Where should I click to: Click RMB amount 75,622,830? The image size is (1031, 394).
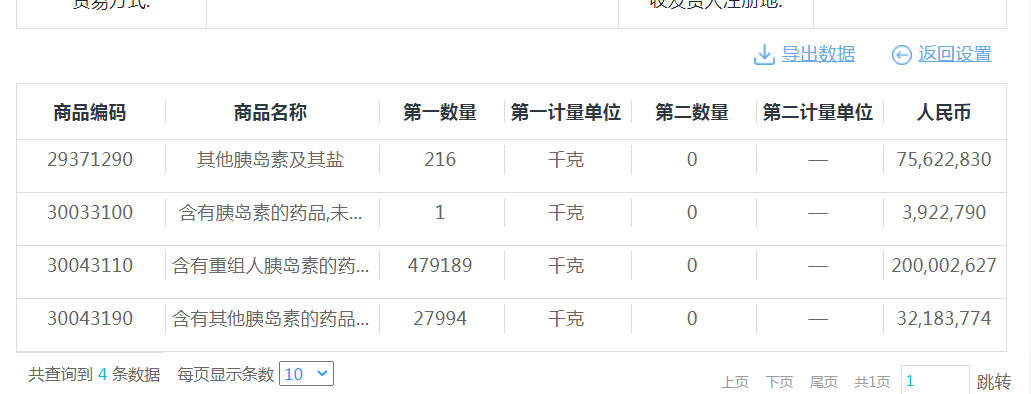[x=944, y=159]
